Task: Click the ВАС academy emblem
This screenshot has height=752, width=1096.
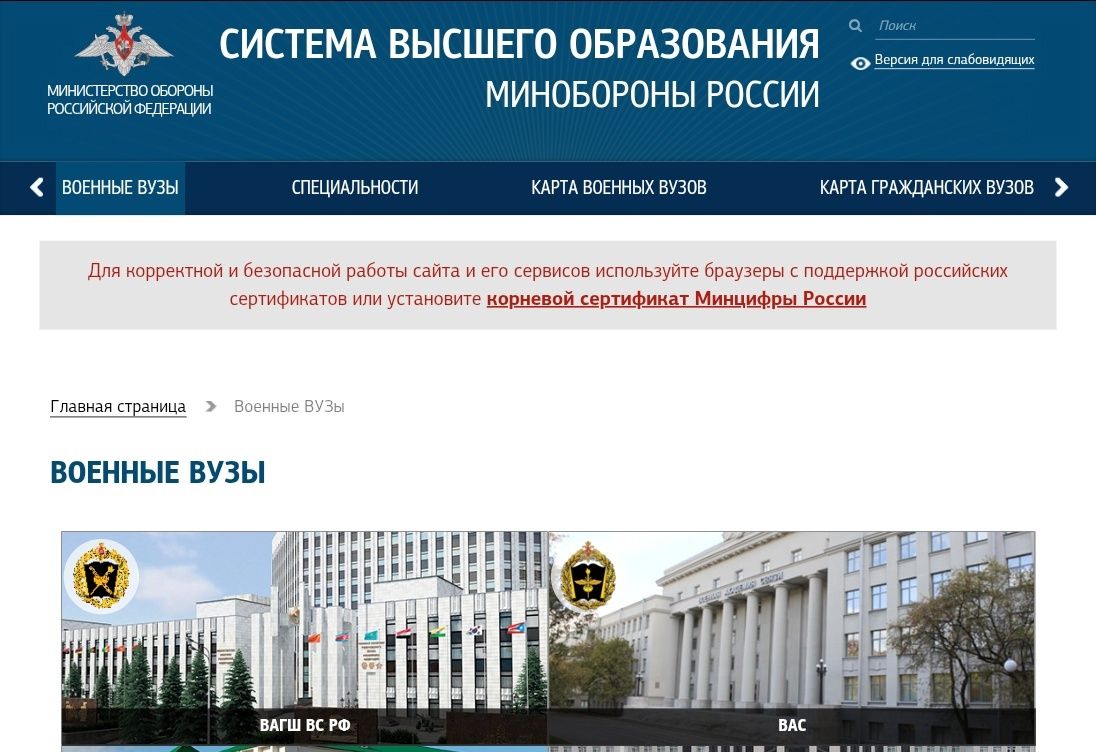Action: tap(589, 576)
